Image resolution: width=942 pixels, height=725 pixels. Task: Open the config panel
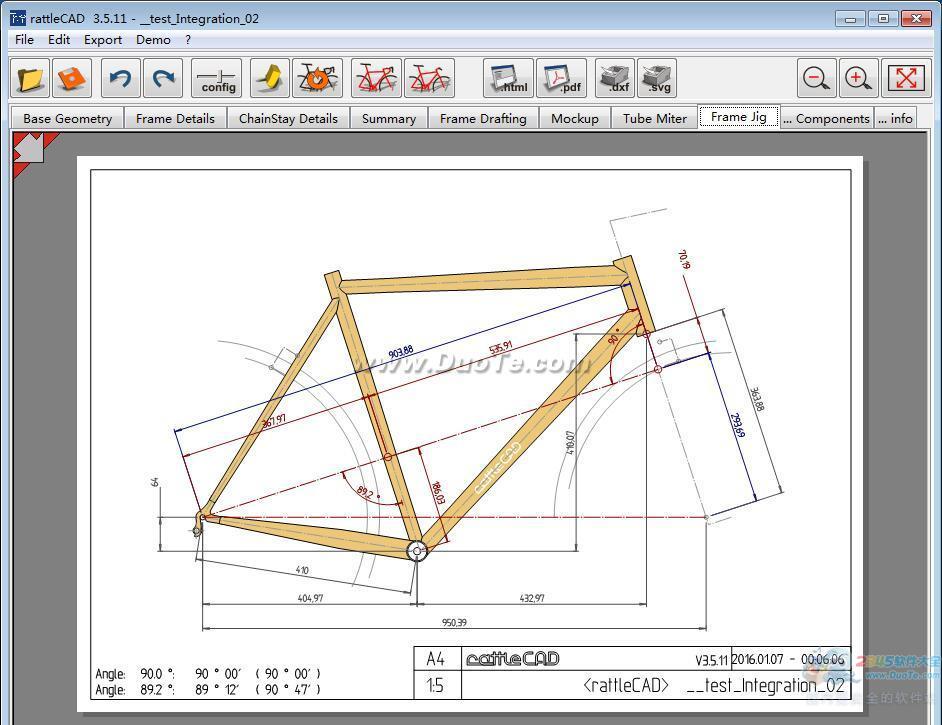click(217, 78)
